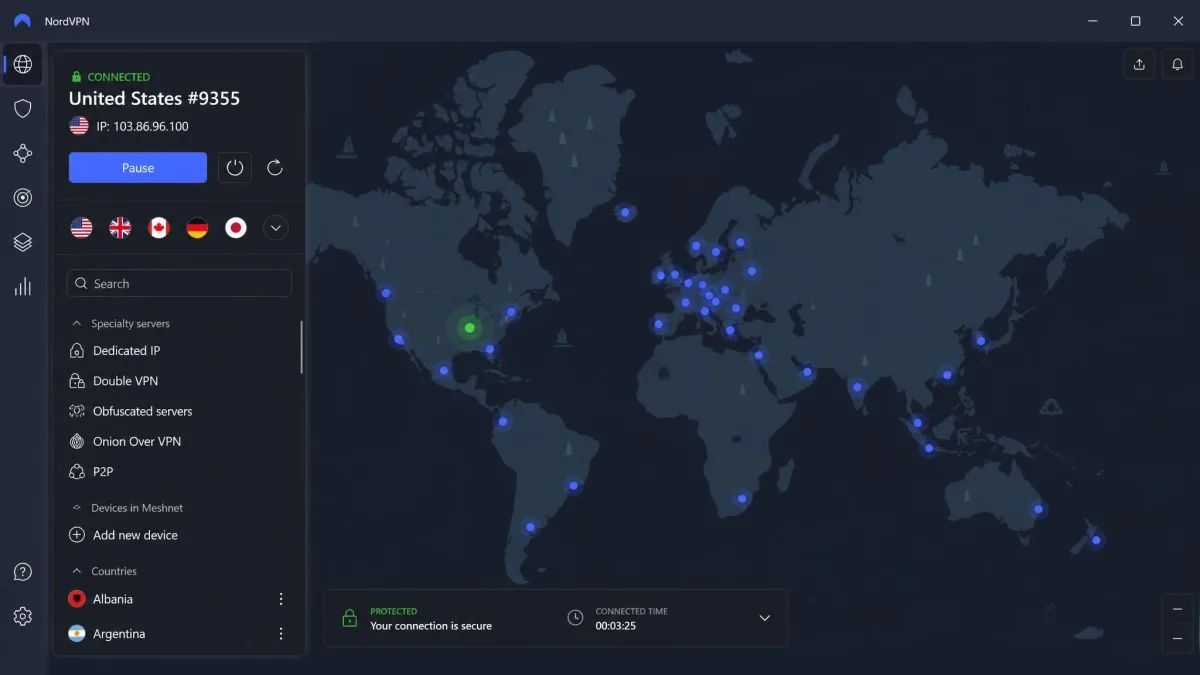Click the Onion Over VPN icon
Image resolution: width=1200 pixels, height=675 pixels.
click(76, 441)
